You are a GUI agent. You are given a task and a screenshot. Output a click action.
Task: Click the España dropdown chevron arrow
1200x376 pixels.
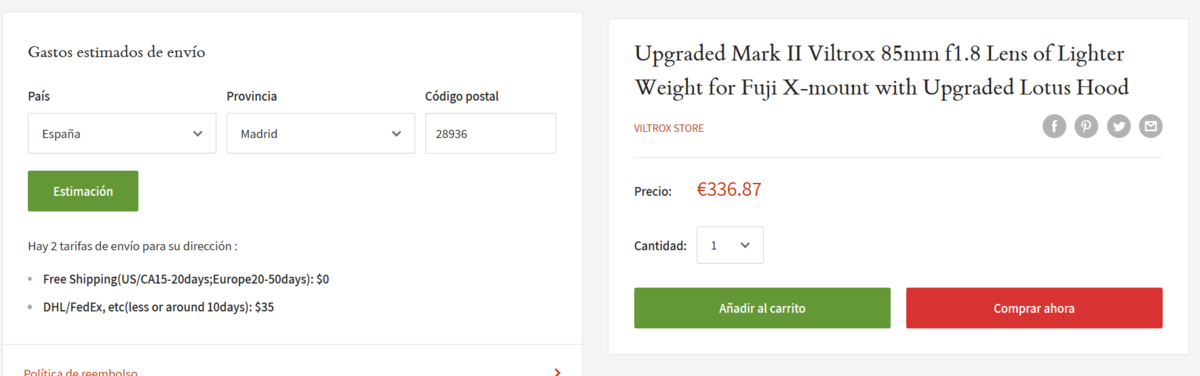(197, 133)
